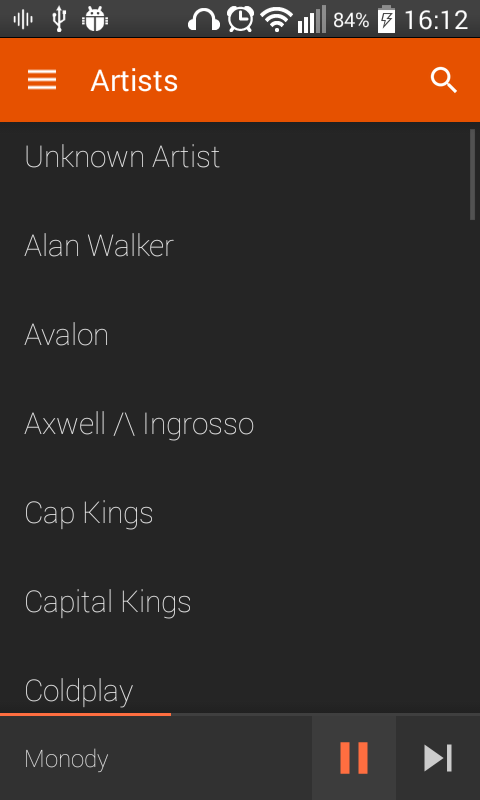This screenshot has width=480, height=800.
Task: Pause the currently playing song
Action: (354, 758)
